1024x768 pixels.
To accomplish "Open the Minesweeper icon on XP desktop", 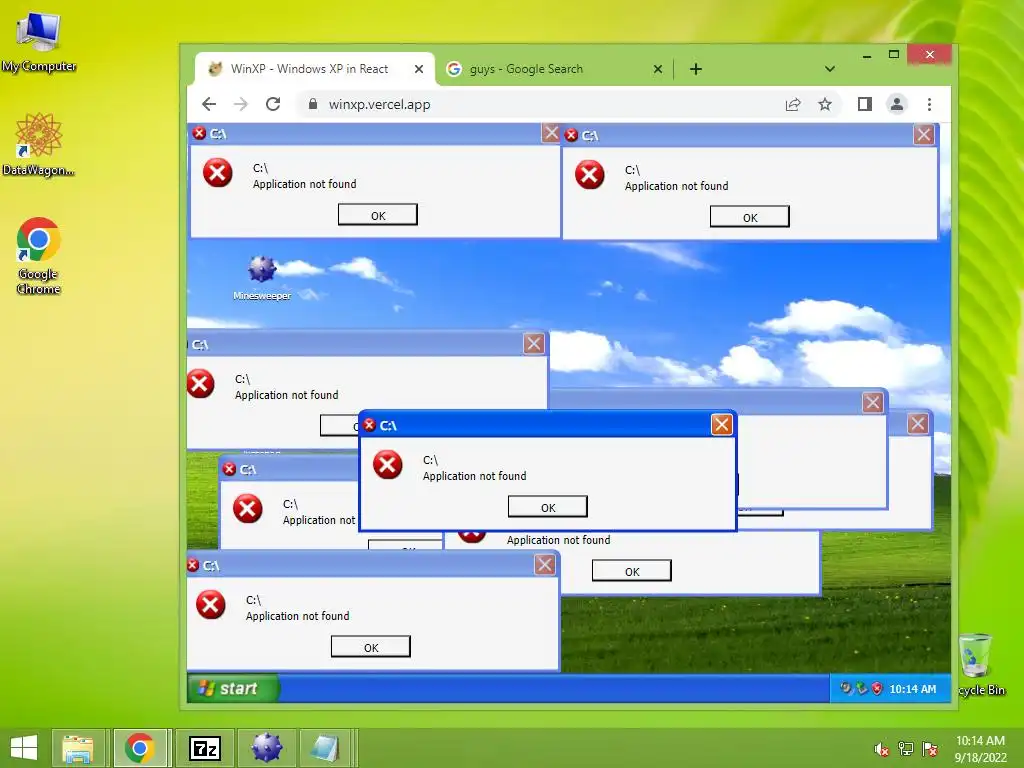I will coord(262,278).
